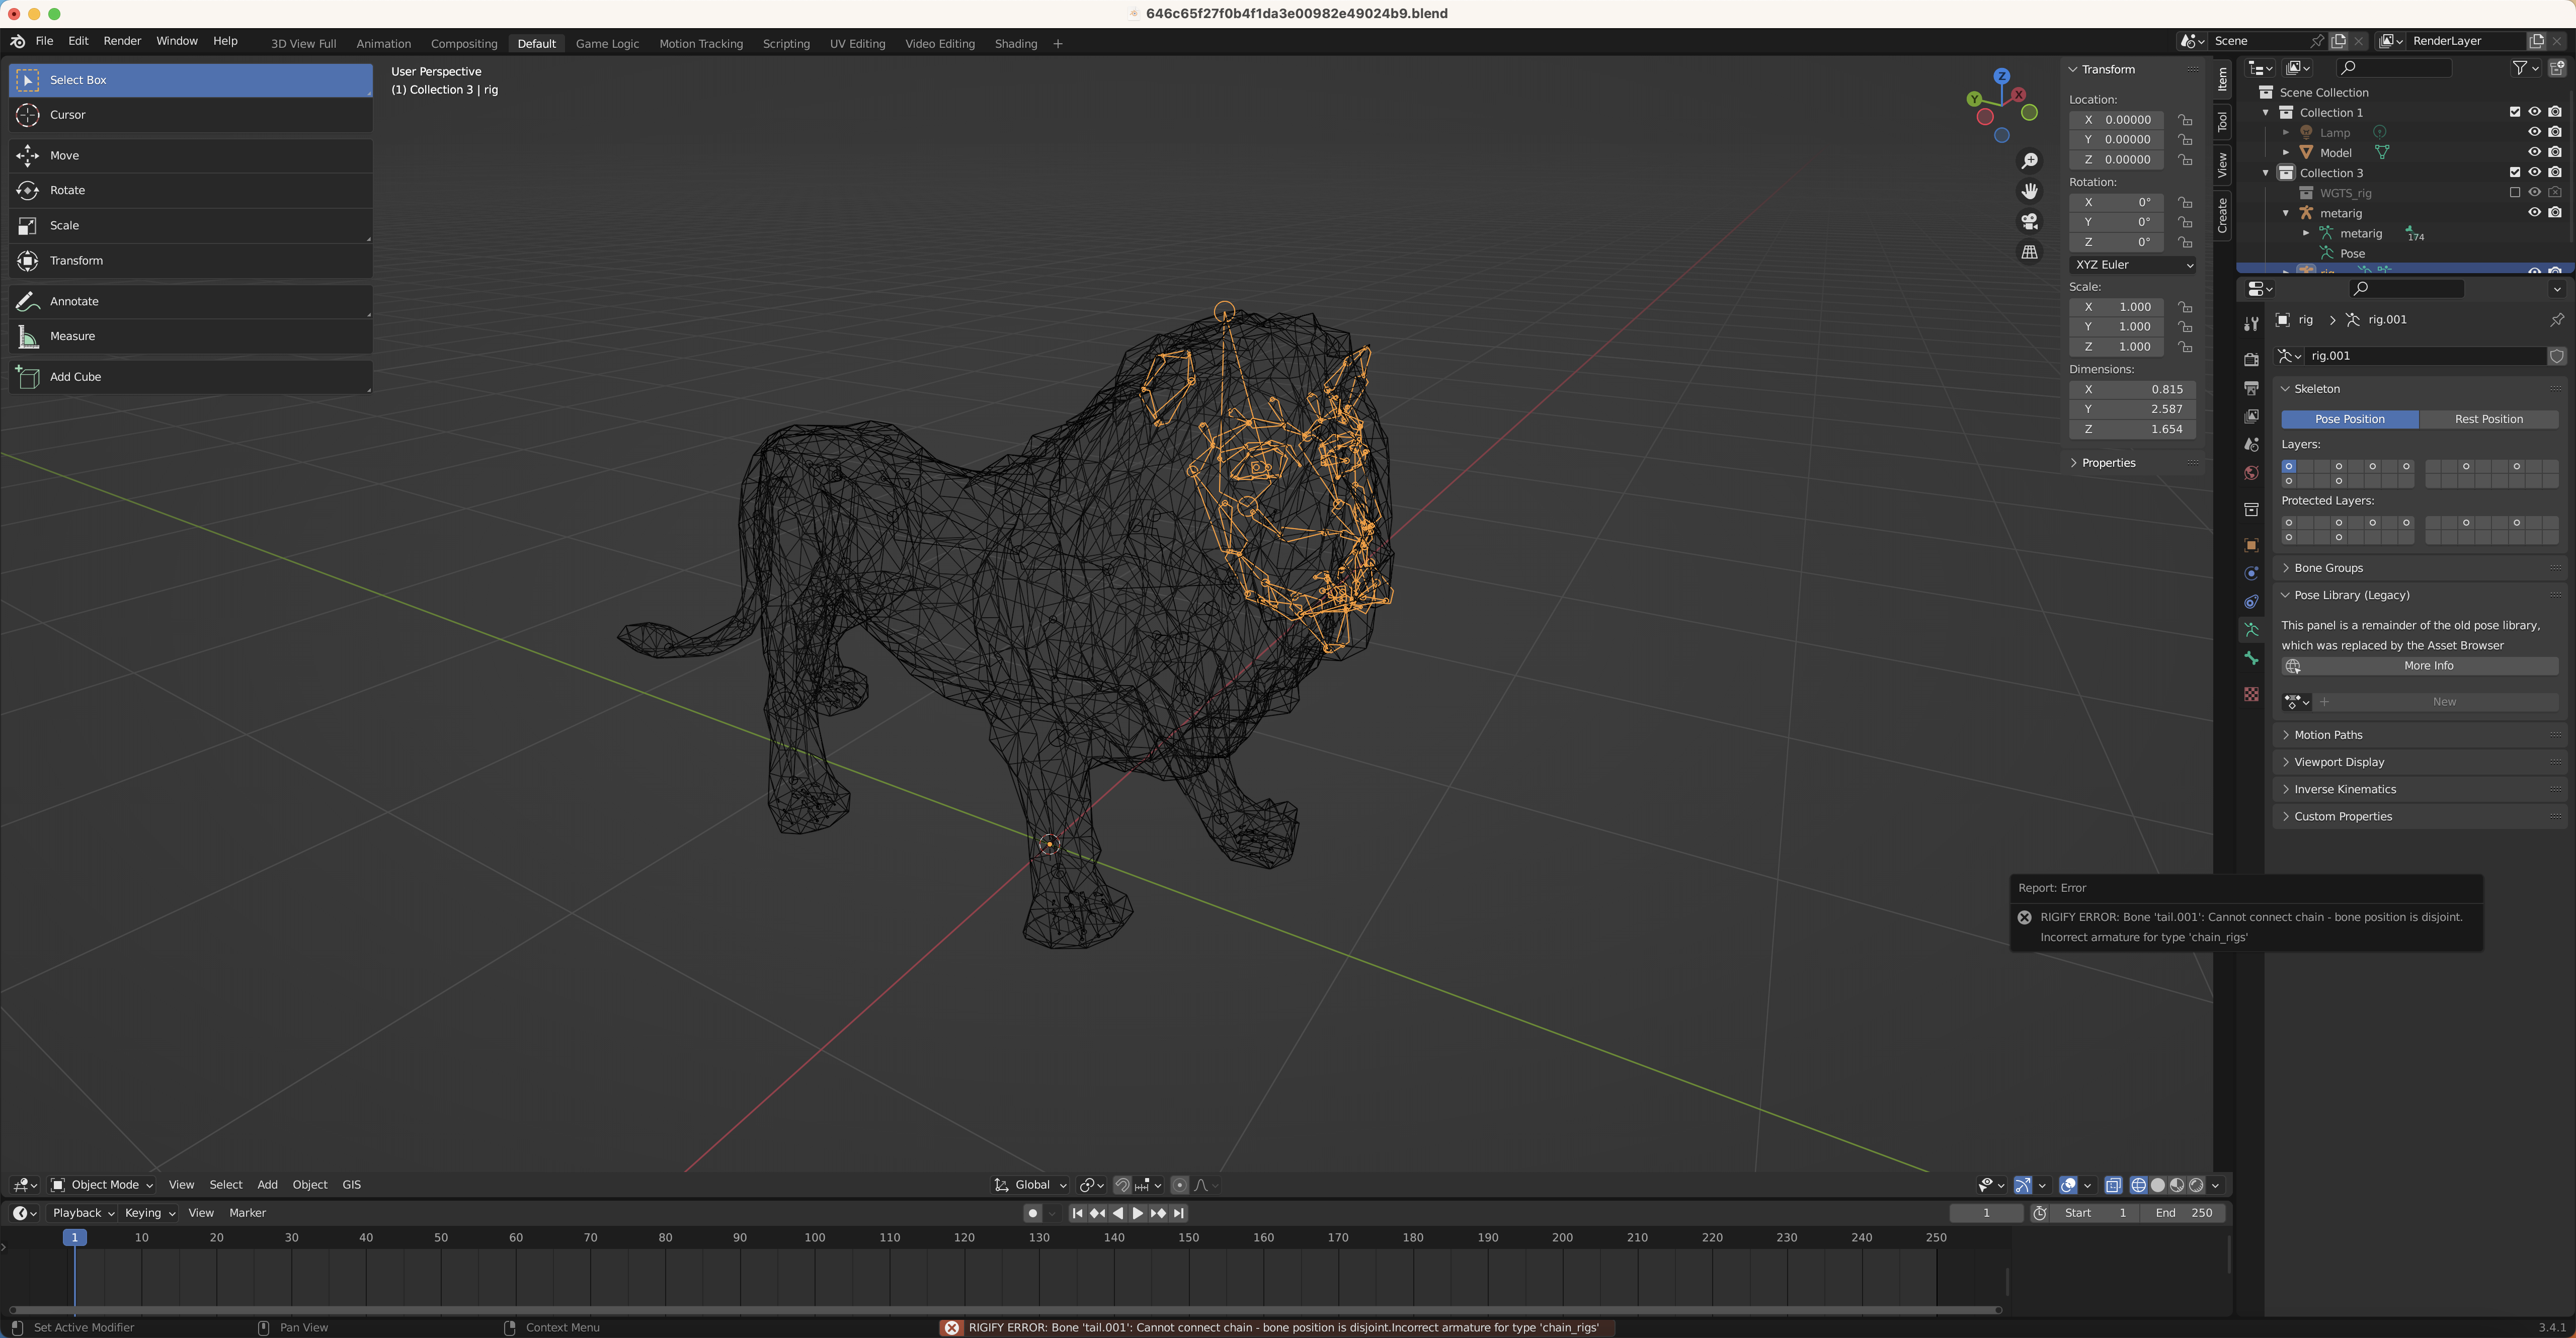The image size is (2576, 1338).
Task: Select the Cursor tool
Action: pyautogui.click(x=190, y=115)
